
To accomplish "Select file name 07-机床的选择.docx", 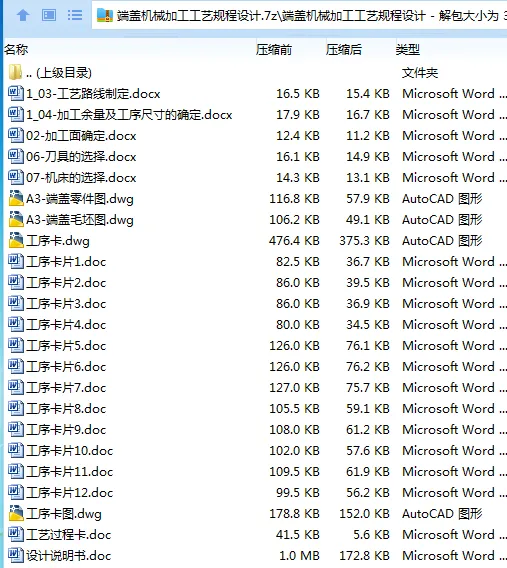I will [x=81, y=178].
